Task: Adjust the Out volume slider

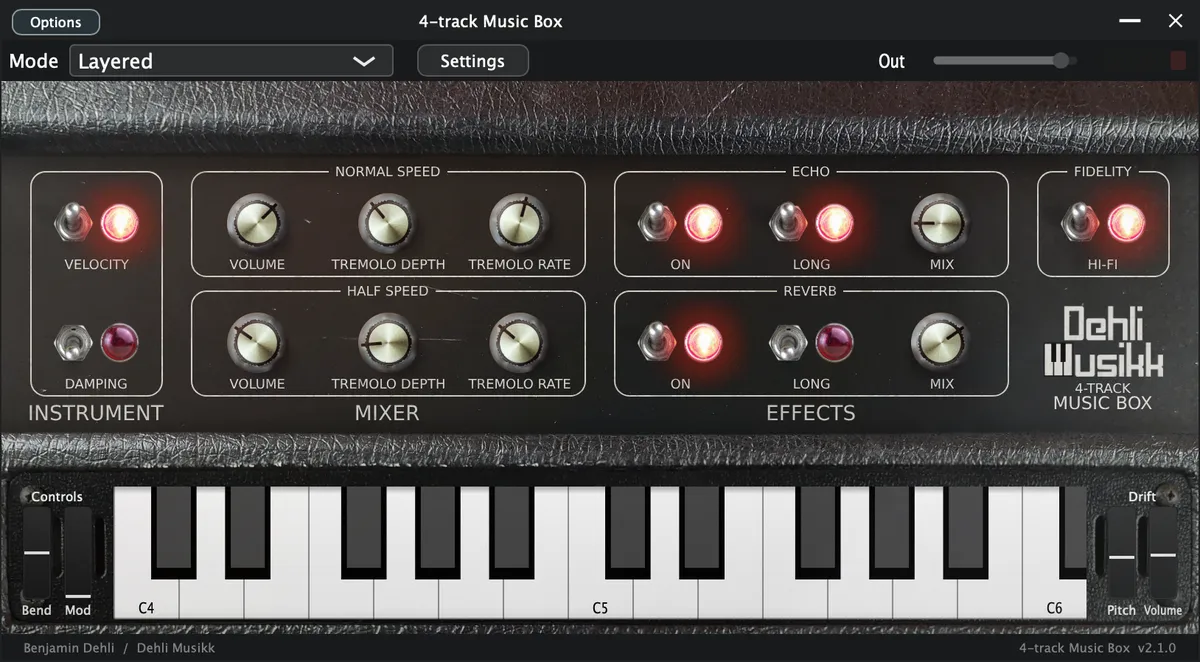Action: [x=1004, y=61]
